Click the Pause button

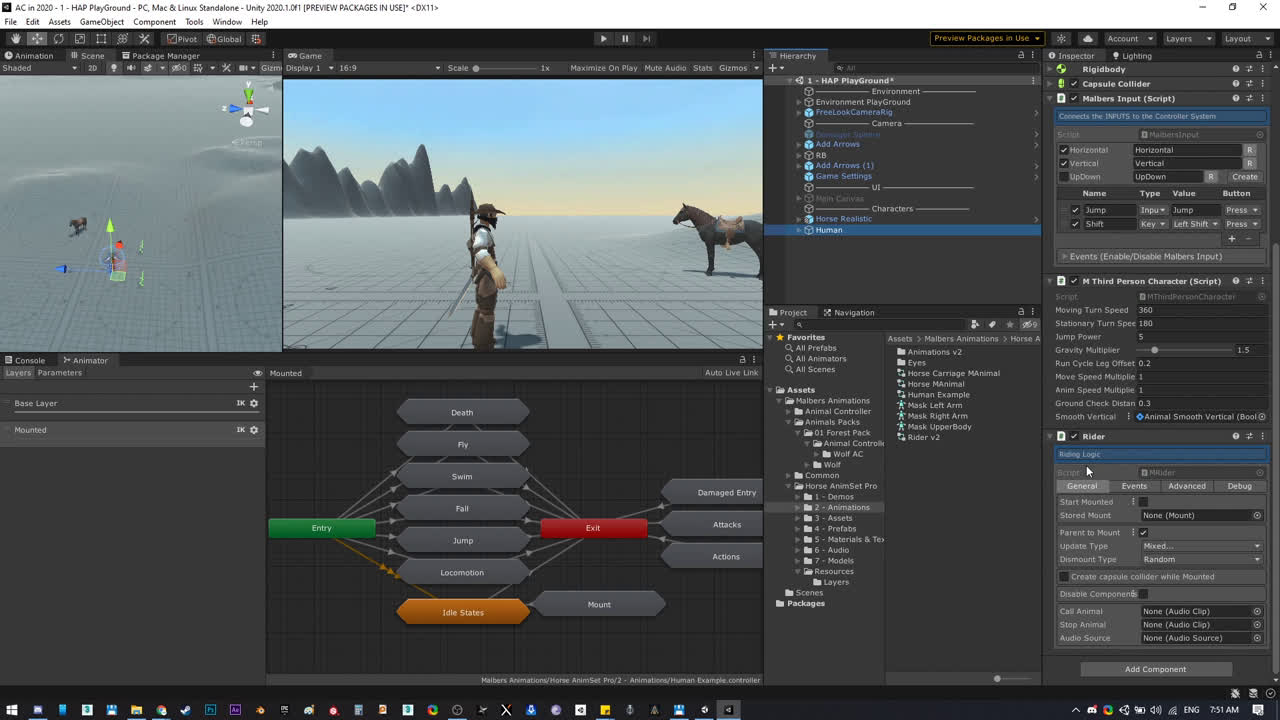625,39
